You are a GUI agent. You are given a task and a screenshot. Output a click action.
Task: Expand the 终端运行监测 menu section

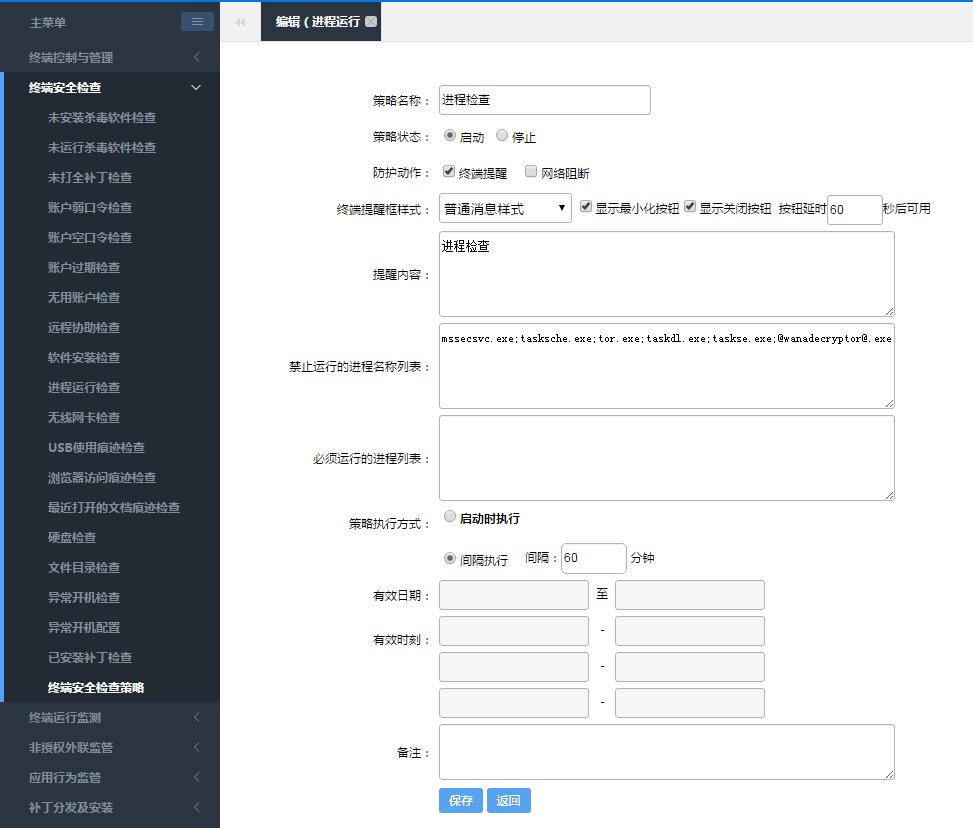tap(110, 717)
